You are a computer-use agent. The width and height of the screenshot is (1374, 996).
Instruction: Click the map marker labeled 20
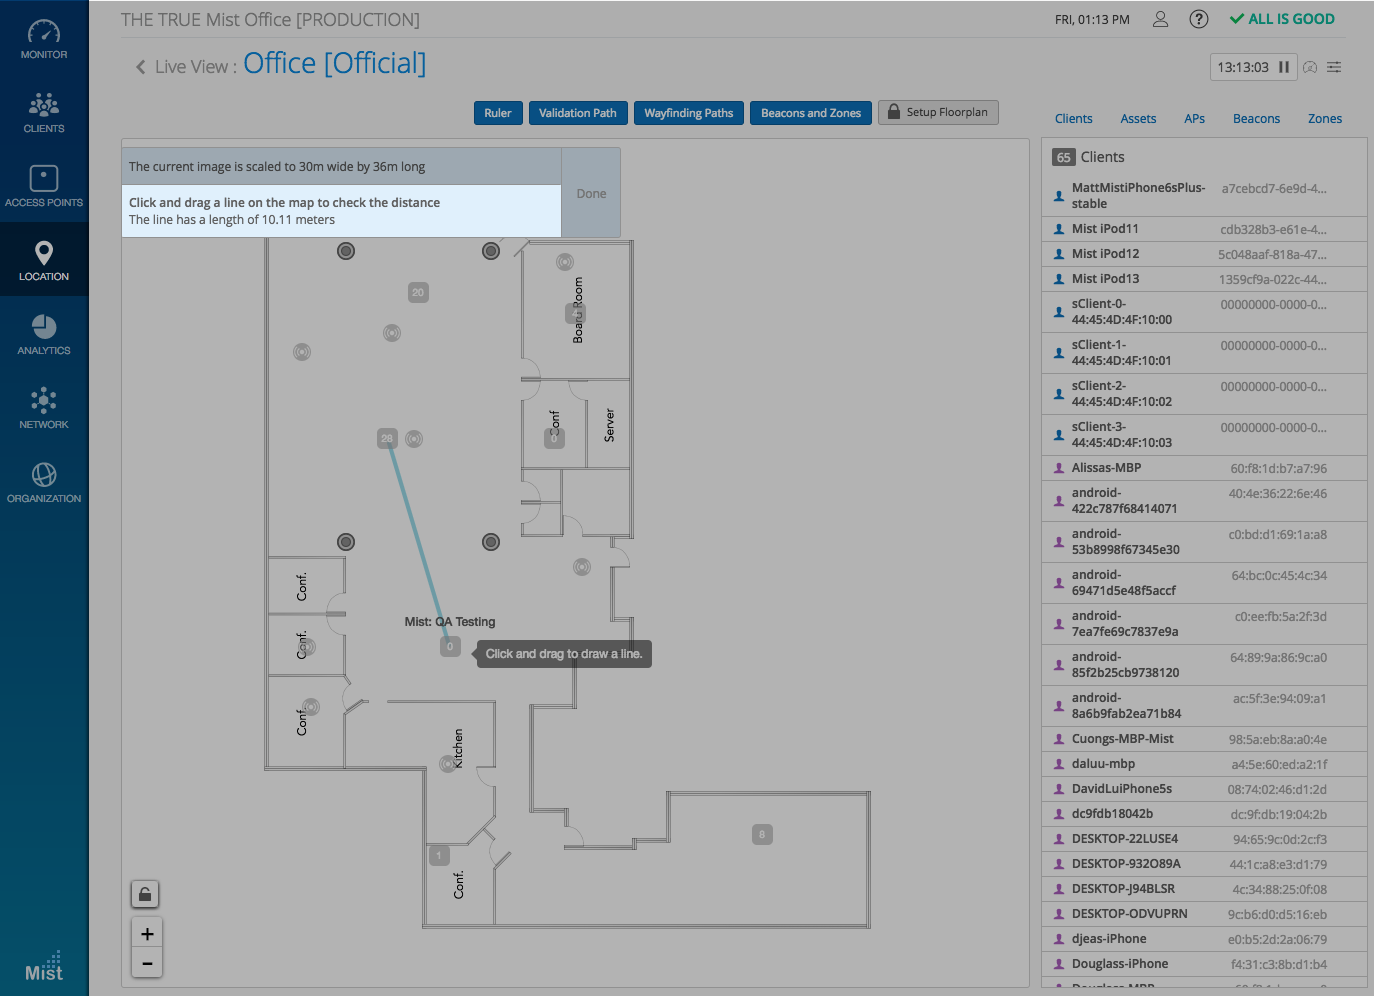[418, 292]
